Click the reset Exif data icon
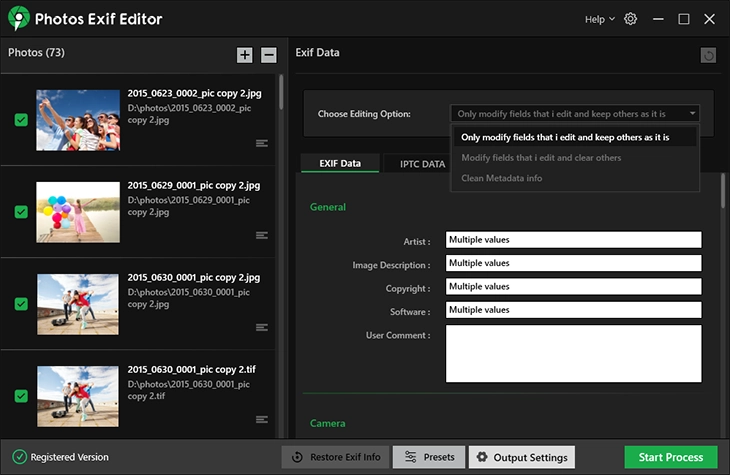The width and height of the screenshot is (730, 475). 708,56
